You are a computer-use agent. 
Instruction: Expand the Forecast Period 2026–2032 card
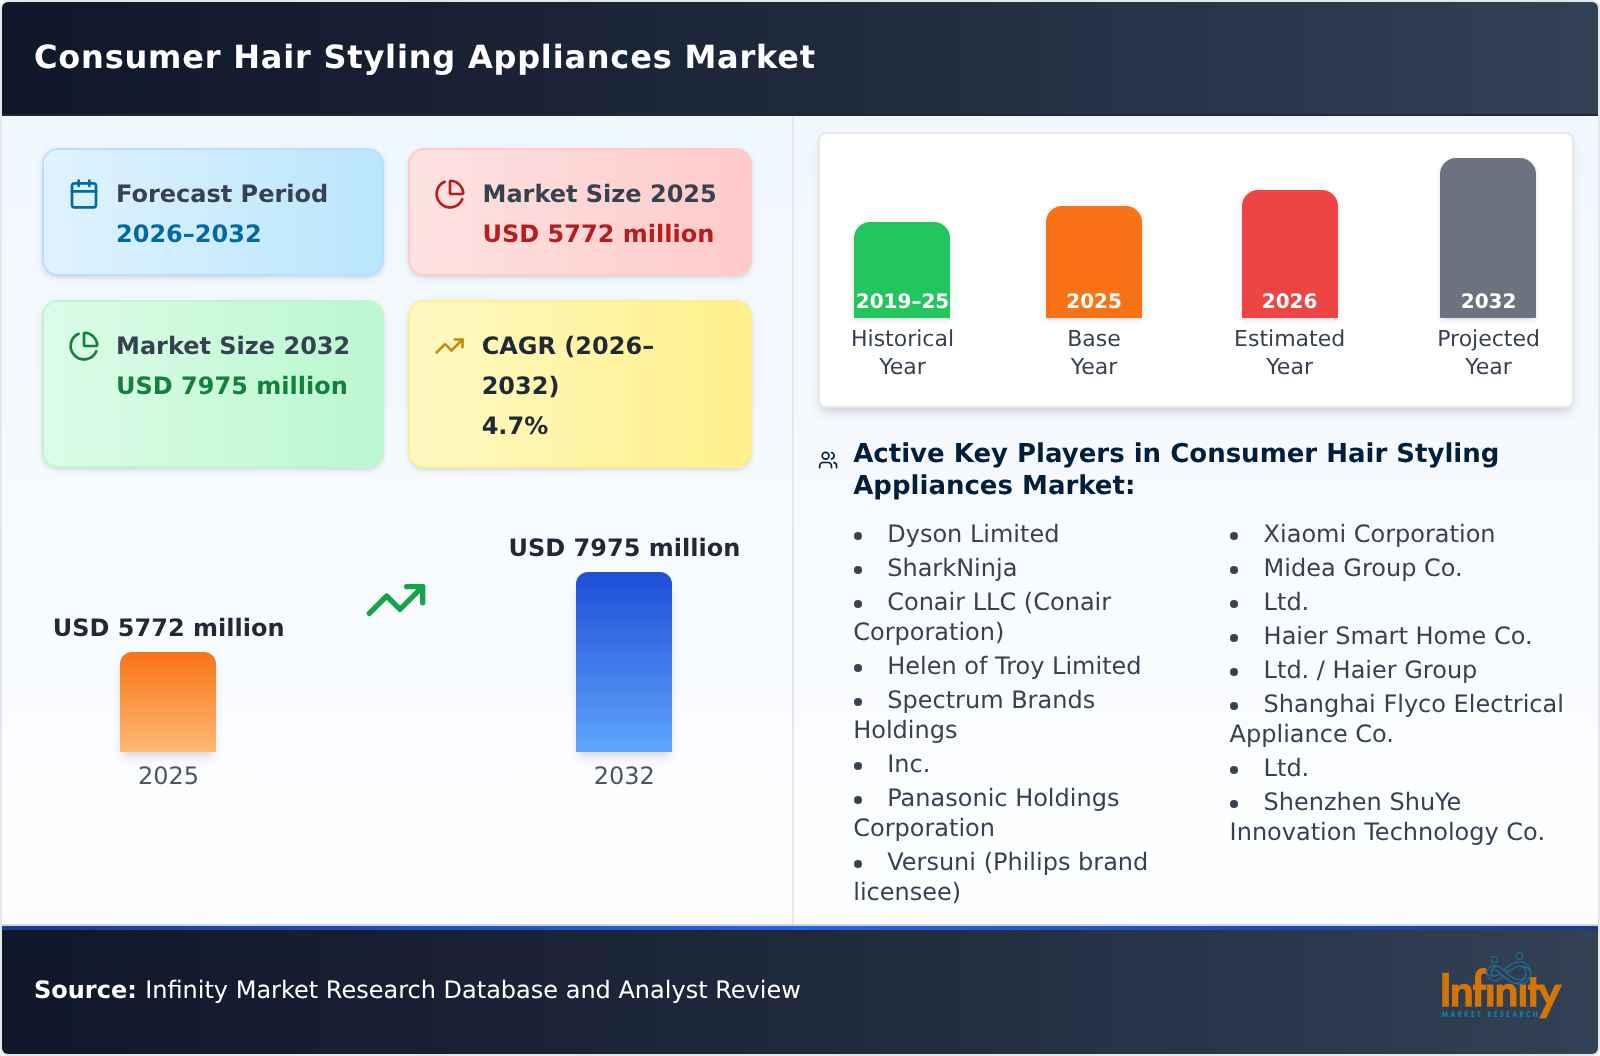pos(212,211)
